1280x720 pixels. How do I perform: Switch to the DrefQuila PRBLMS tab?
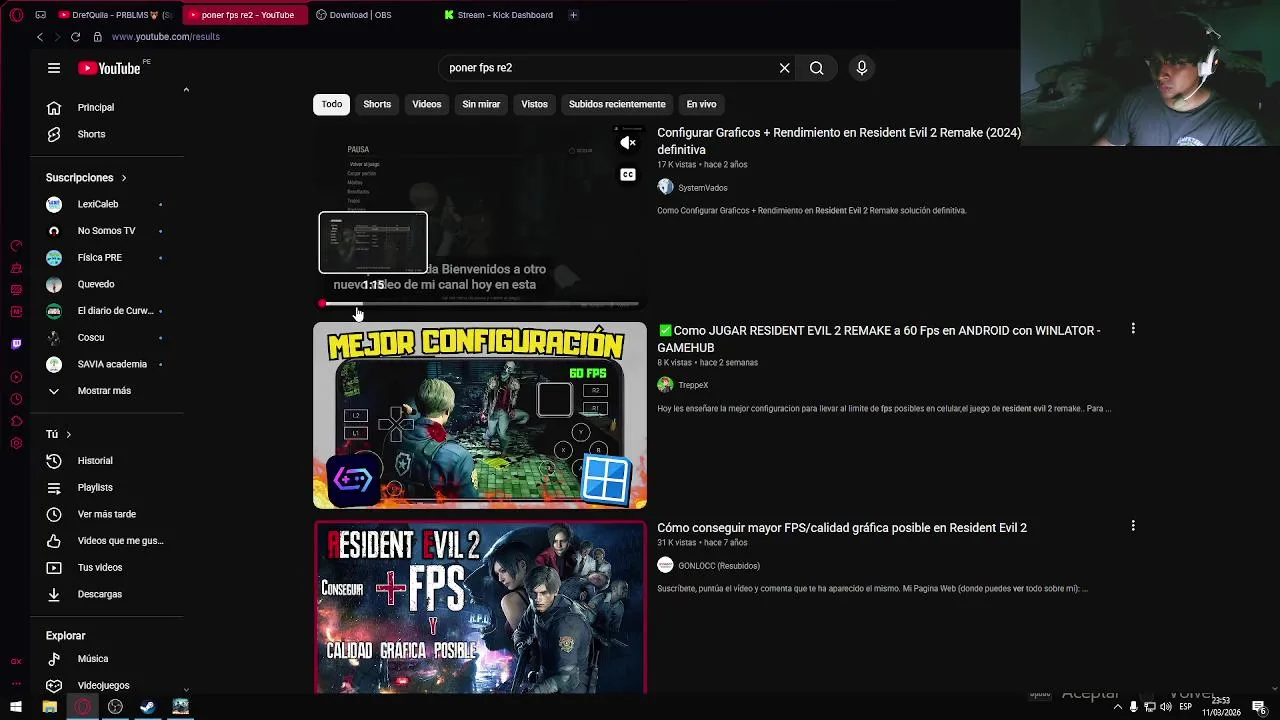[x=116, y=15]
